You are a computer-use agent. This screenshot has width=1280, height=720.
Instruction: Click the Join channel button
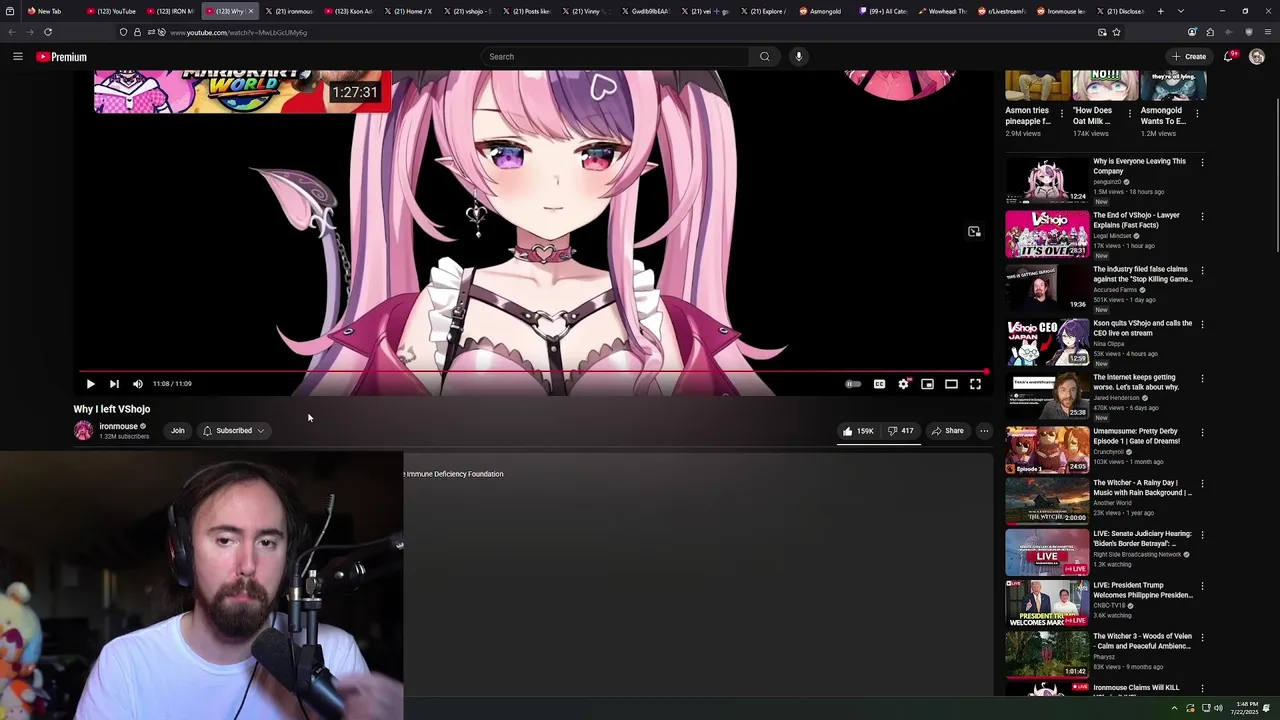click(x=177, y=431)
